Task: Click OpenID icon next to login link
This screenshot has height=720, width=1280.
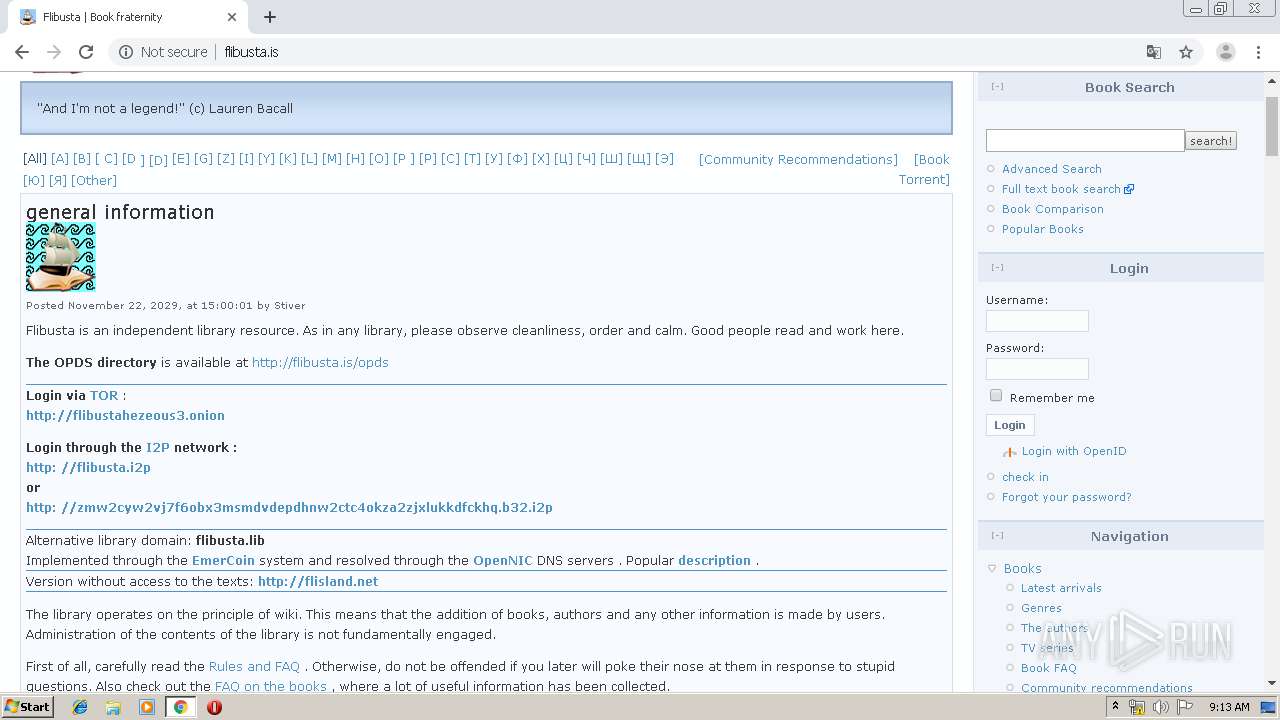Action: tap(1009, 452)
